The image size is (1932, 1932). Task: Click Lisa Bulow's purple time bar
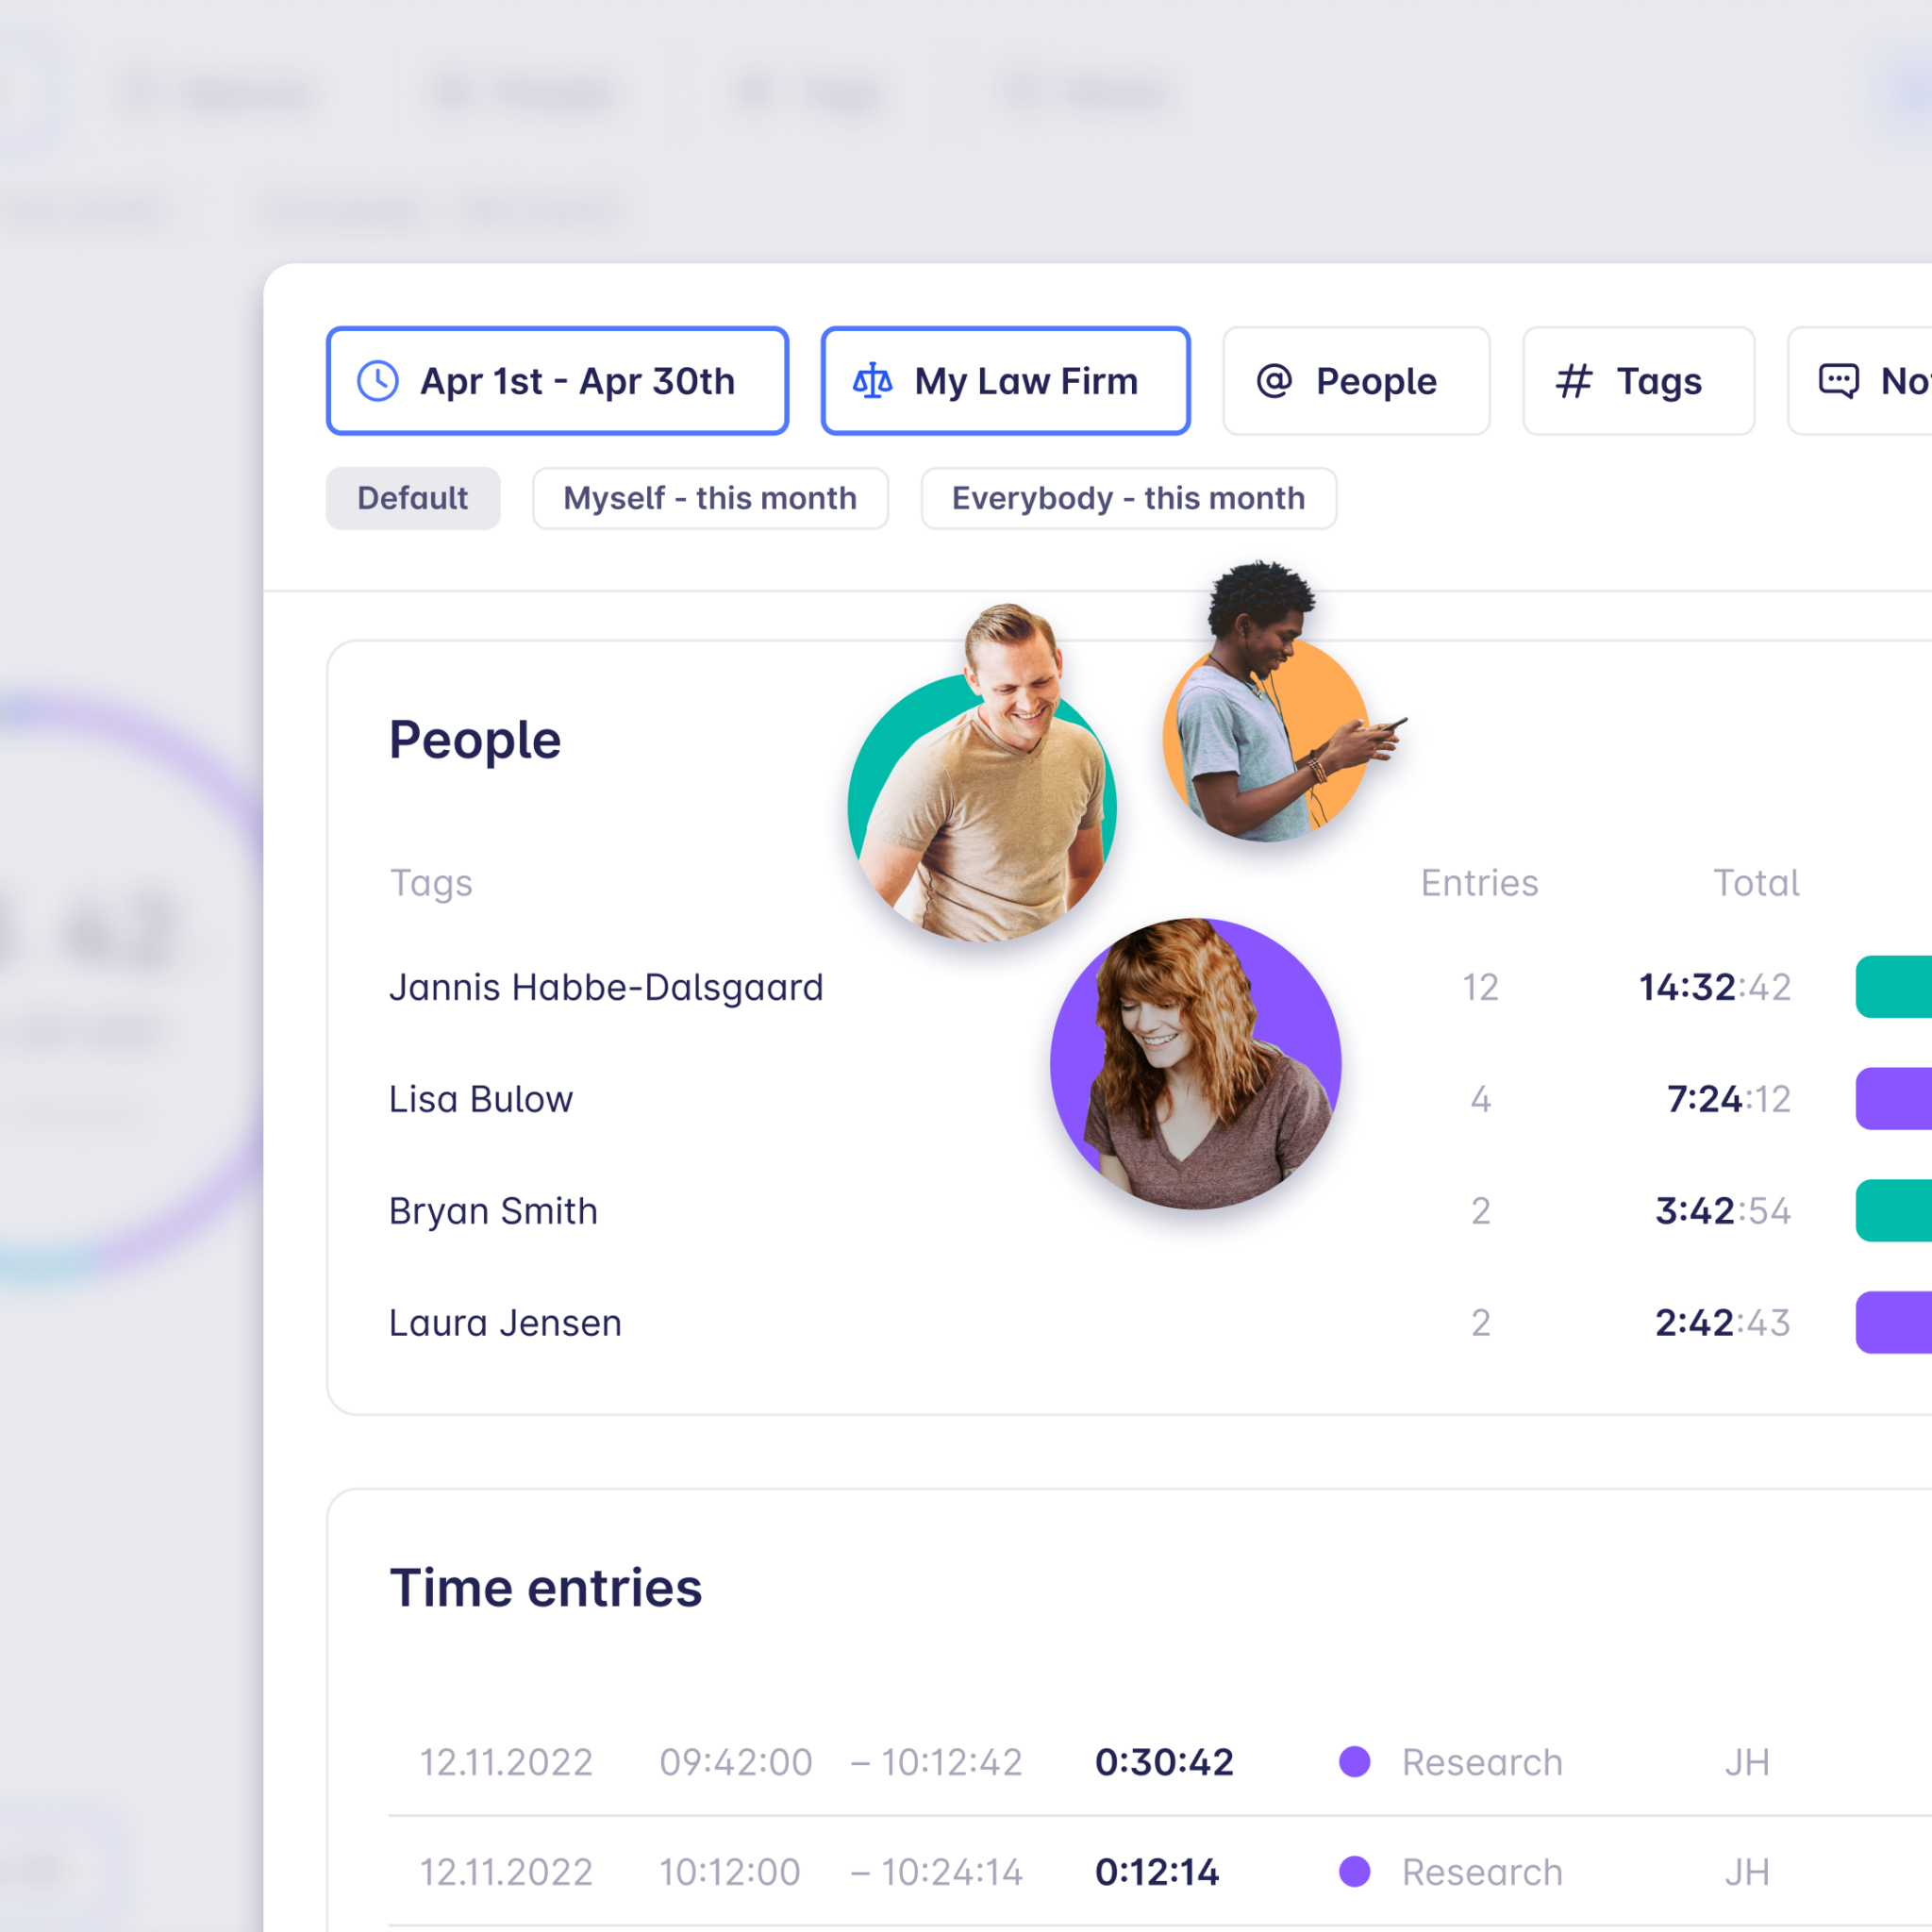[1893, 1099]
